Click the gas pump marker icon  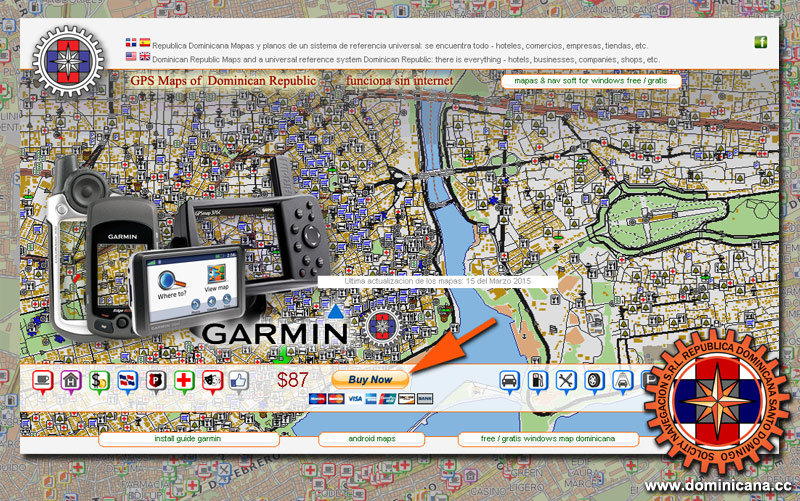coord(537,381)
